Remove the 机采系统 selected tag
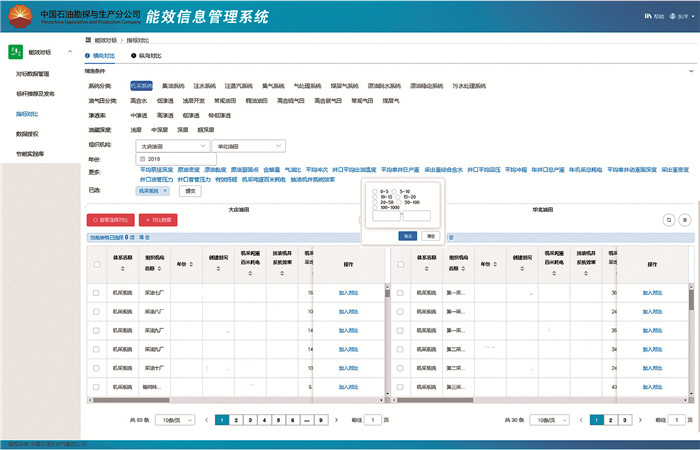700x450 pixels. (x=167, y=190)
